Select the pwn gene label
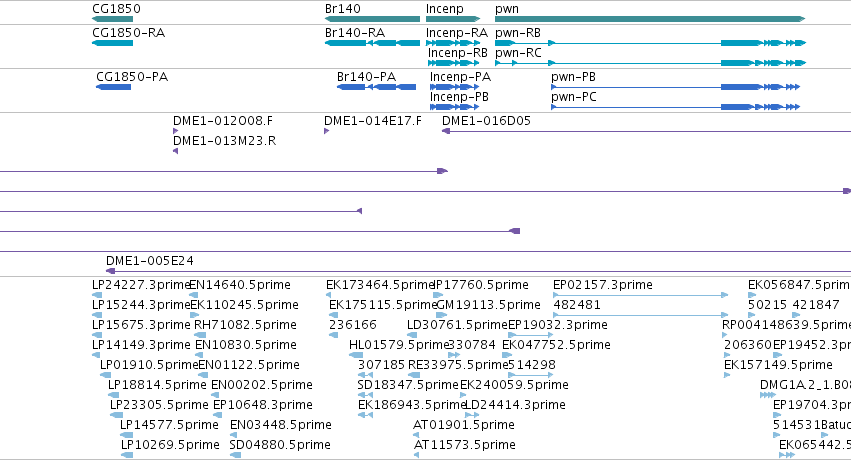851x460 pixels. click(x=507, y=9)
